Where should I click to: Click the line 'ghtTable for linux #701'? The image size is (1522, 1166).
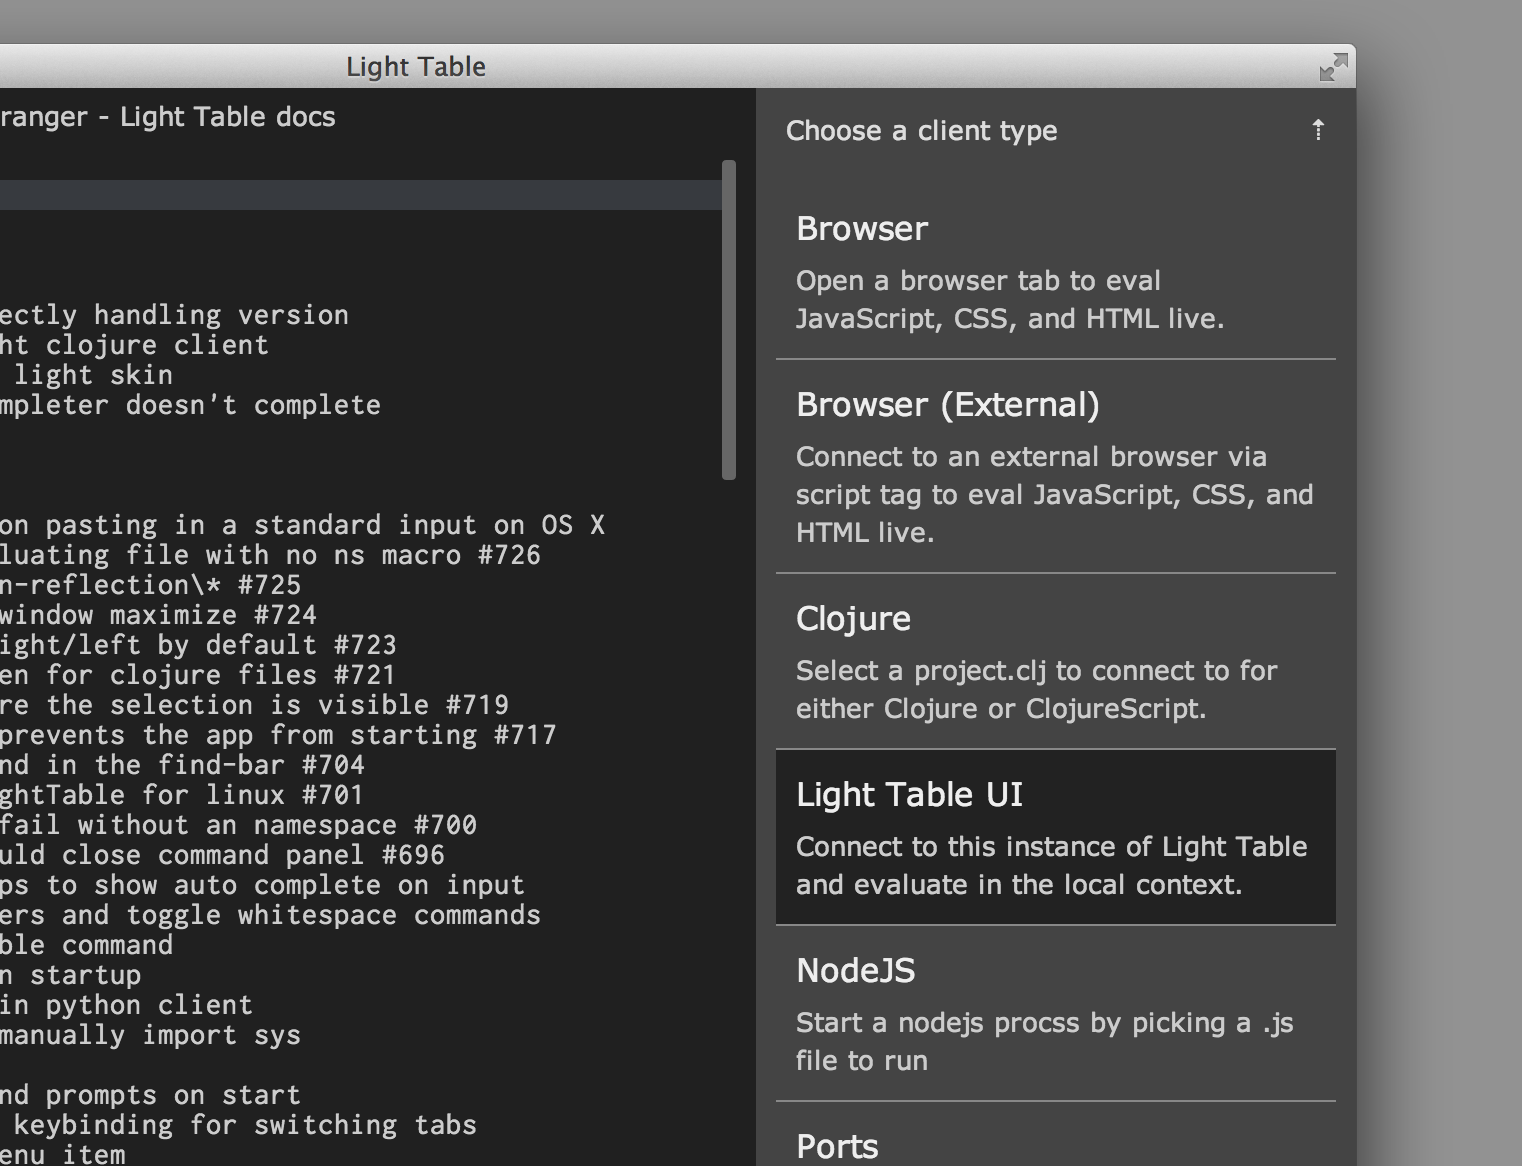(182, 795)
